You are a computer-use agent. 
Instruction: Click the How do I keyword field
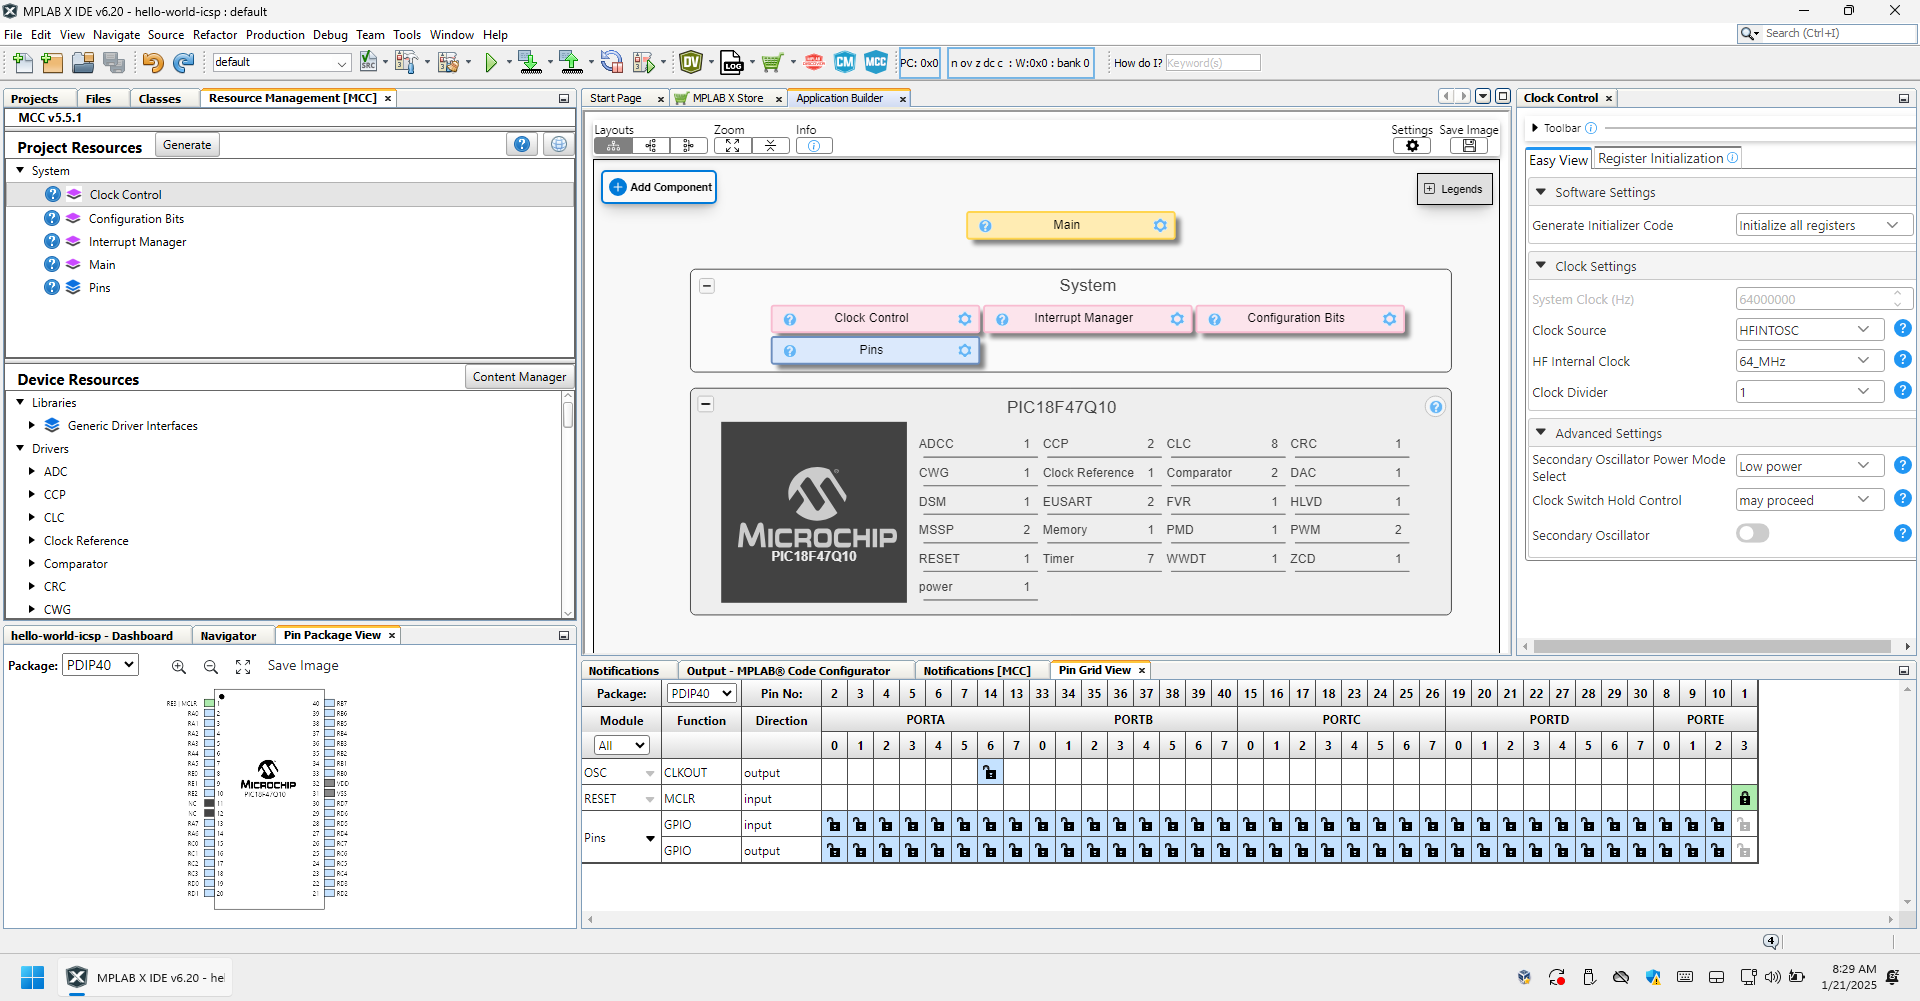pyautogui.click(x=1212, y=63)
